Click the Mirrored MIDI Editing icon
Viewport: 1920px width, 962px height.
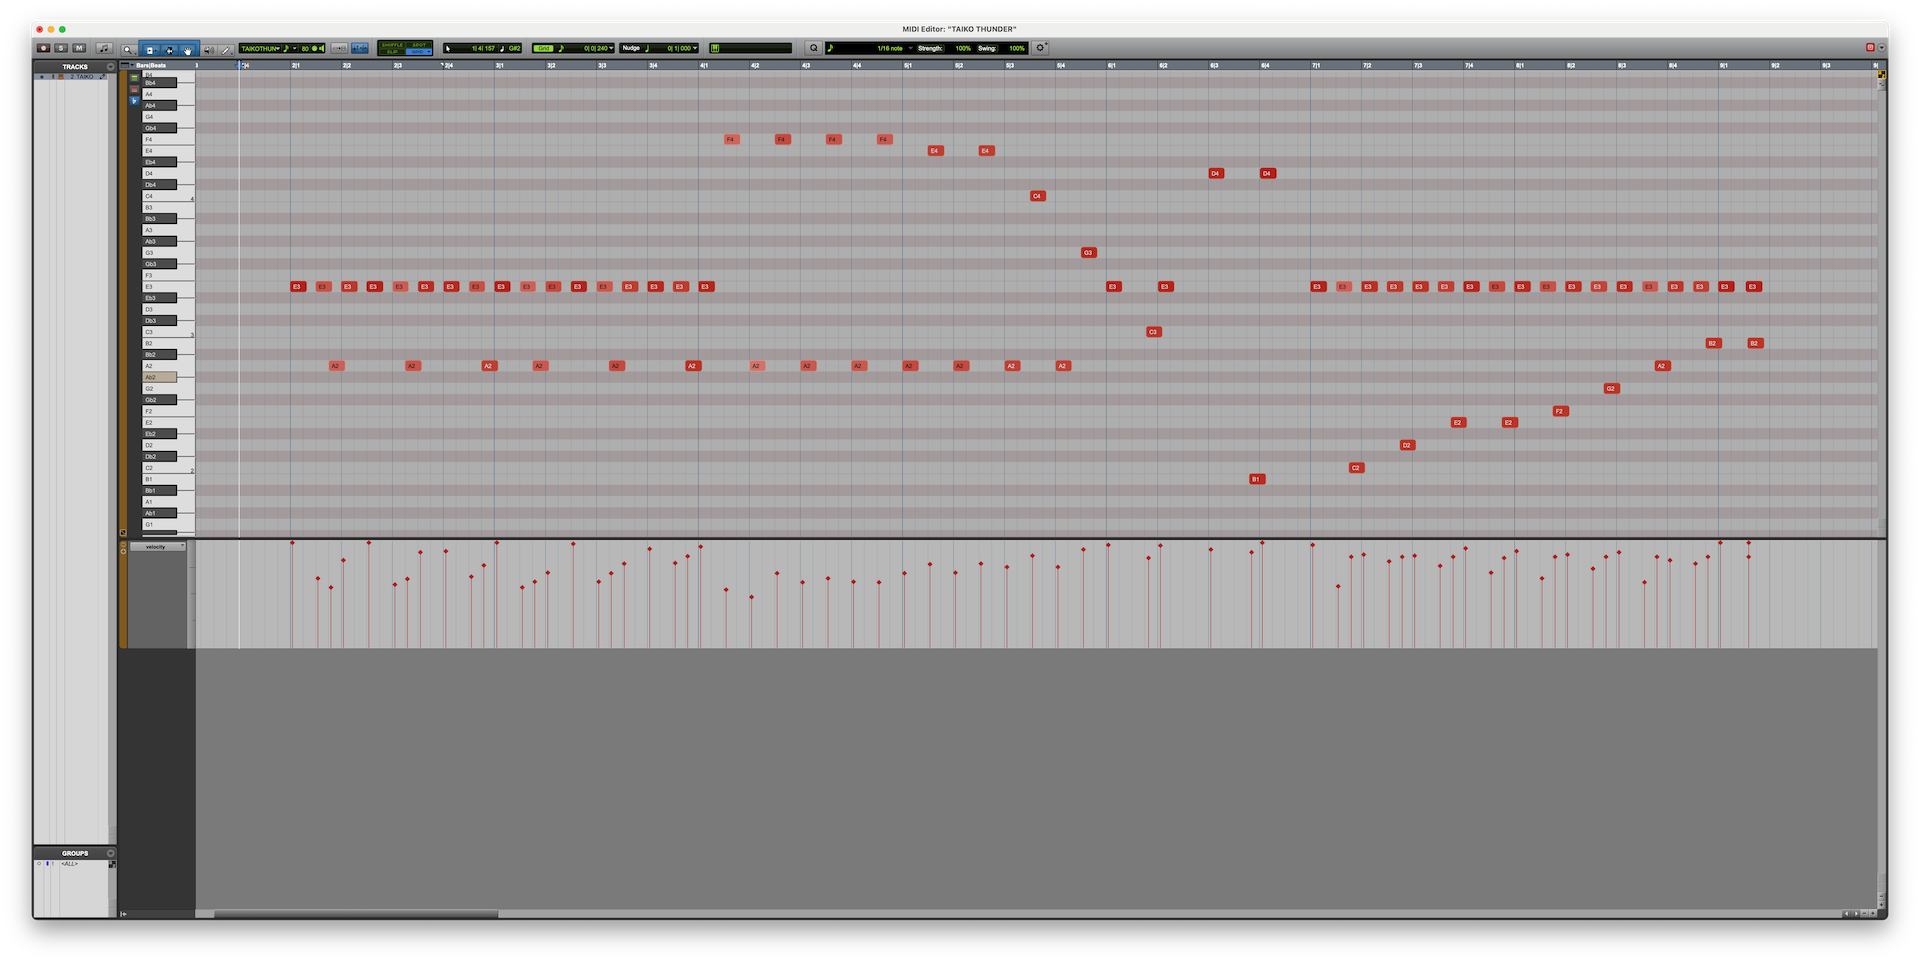pos(340,48)
